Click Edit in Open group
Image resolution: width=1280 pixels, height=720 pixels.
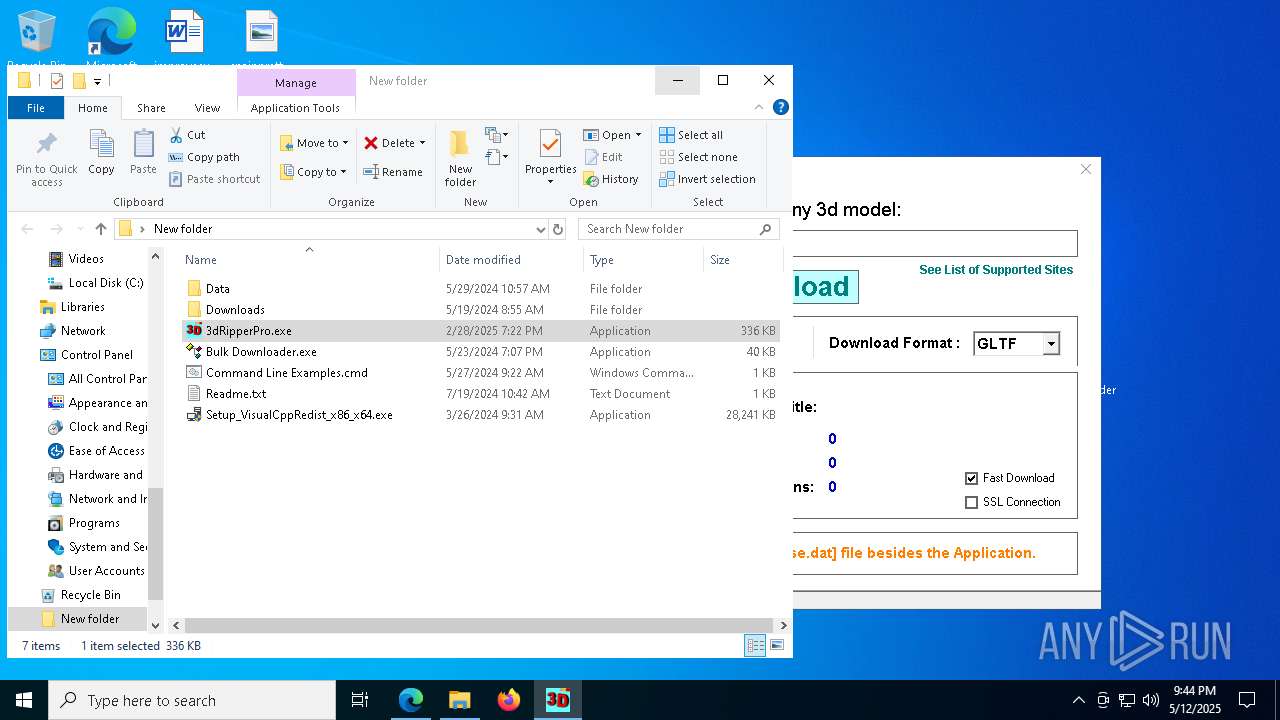[603, 157]
